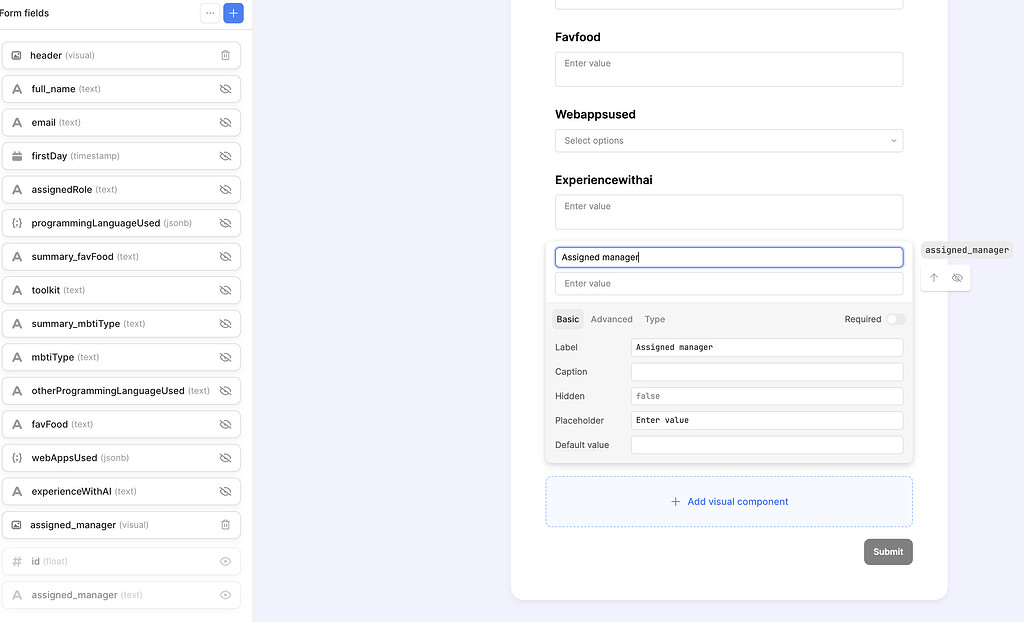Viewport: 1024px width, 622px height.
Task: Click the hide icon in assigned_manager popup
Action: (x=957, y=277)
